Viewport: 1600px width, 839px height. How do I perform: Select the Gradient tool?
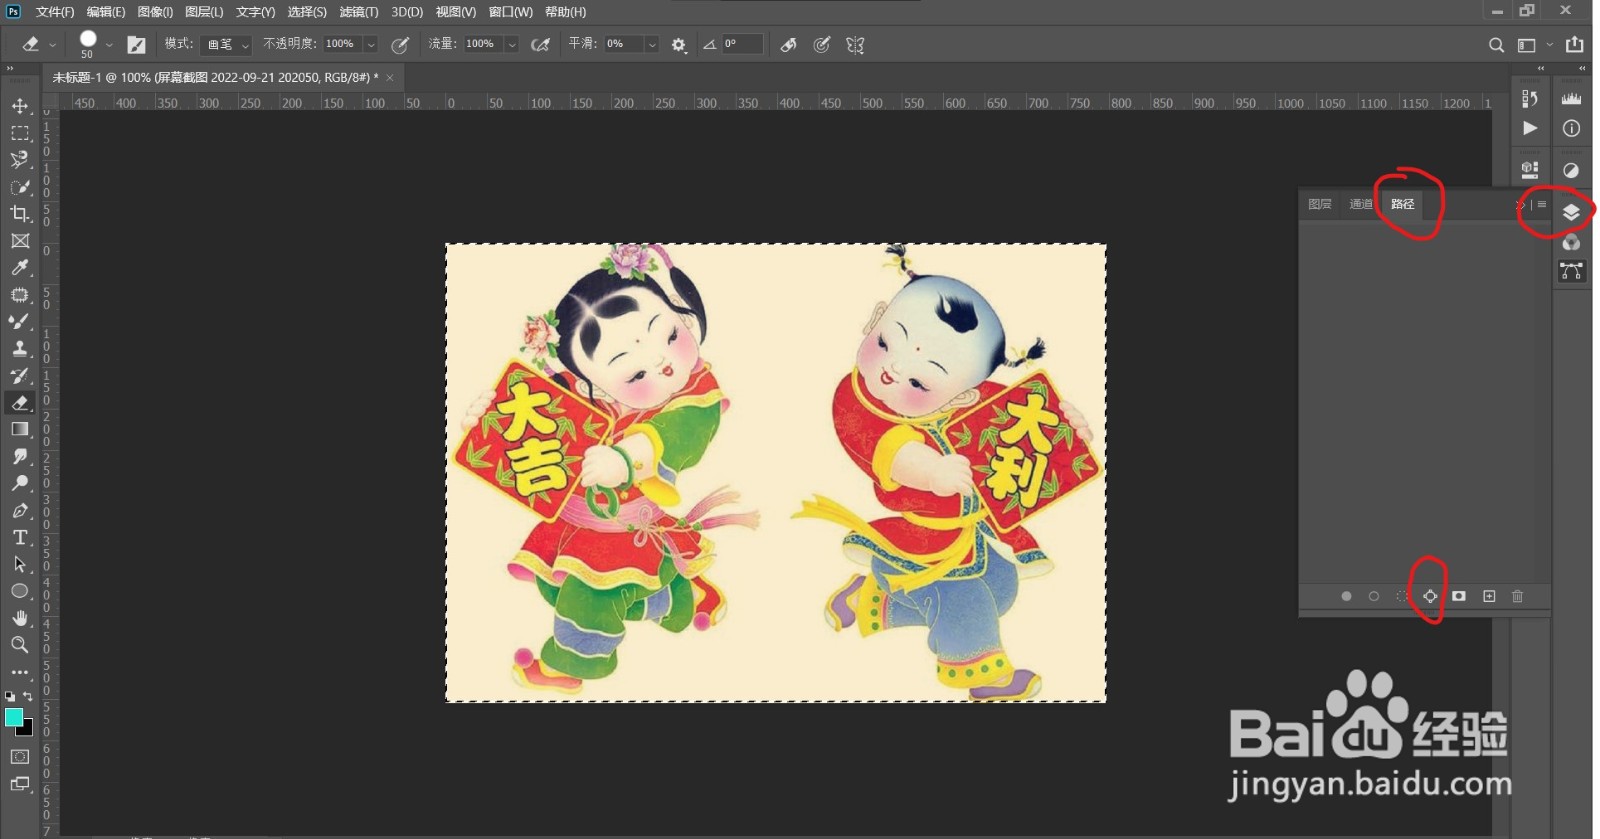pos(20,430)
